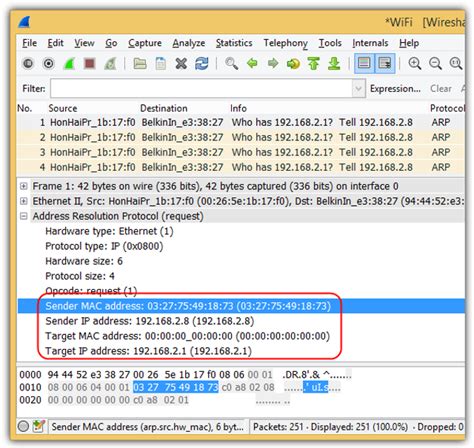The height and width of the screenshot is (448, 474).
Task: Open the capture interfaces list icon
Action: coord(28,63)
